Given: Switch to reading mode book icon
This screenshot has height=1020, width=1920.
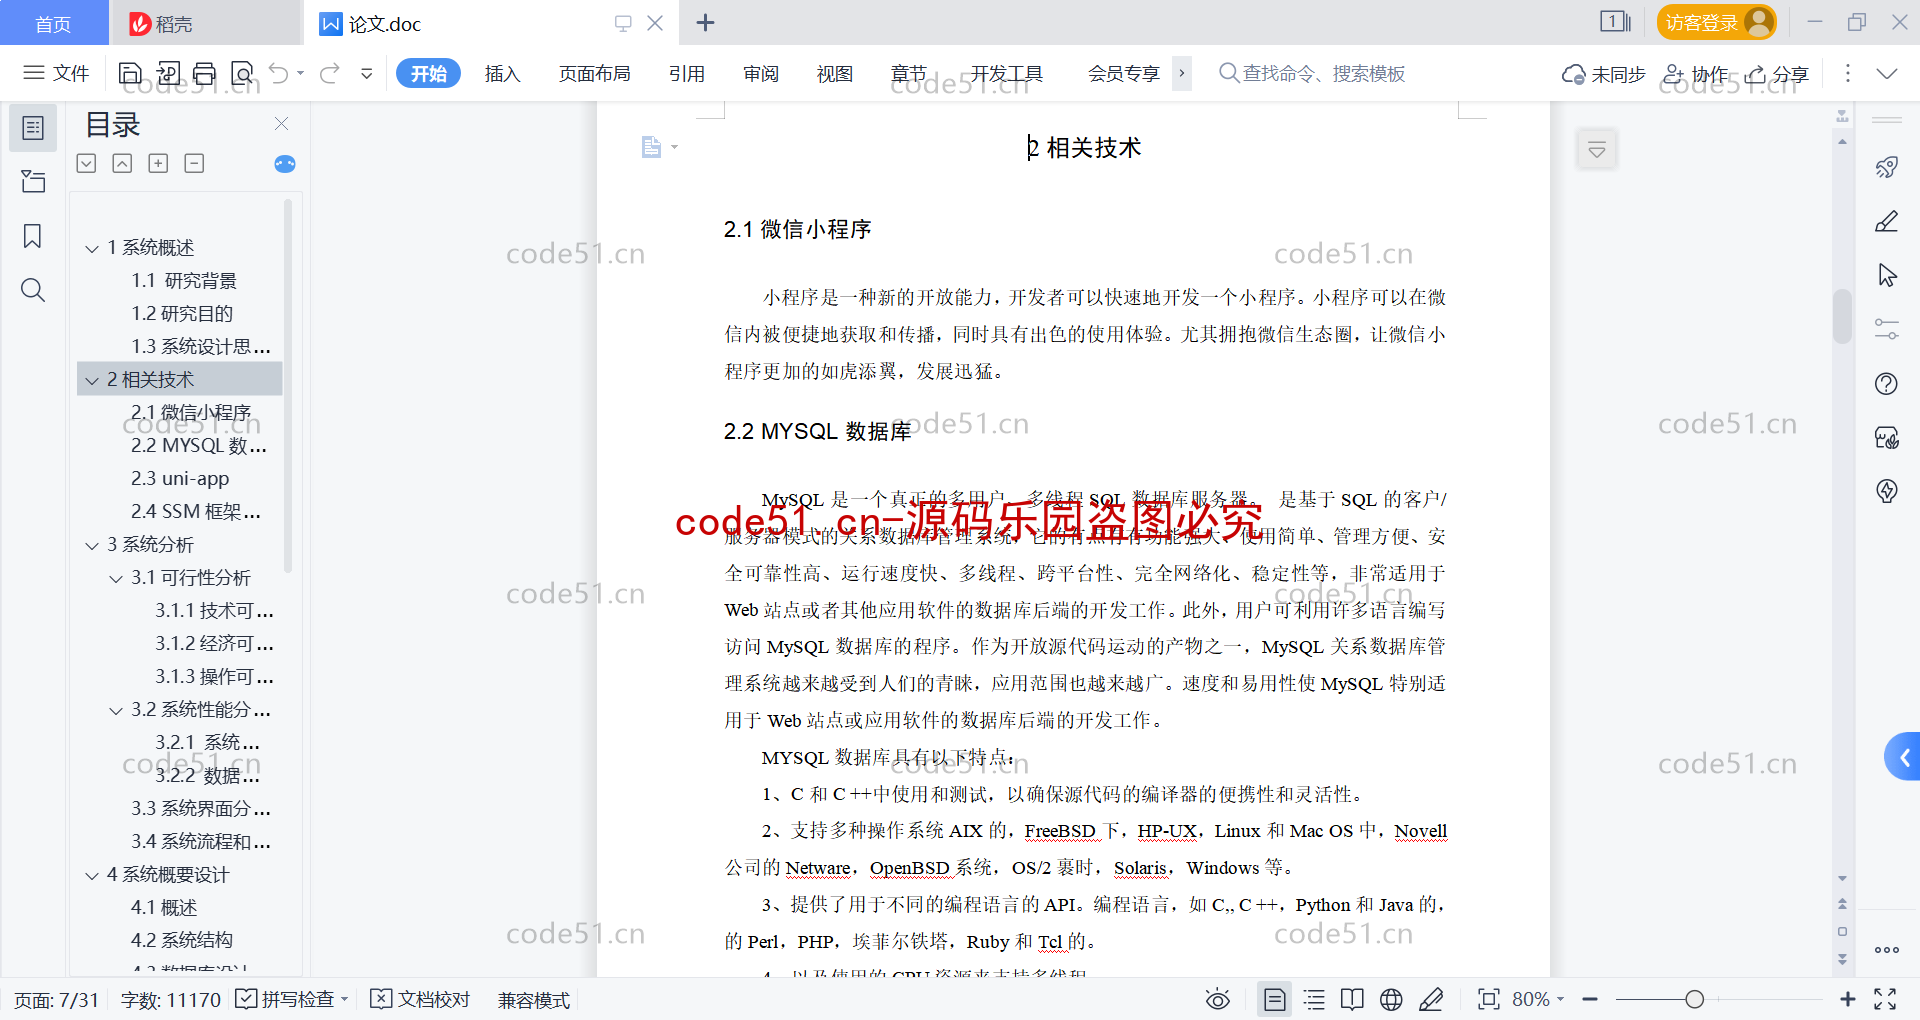Looking at the screenshot, I should pyautogui.click(x=1352, y=999).
